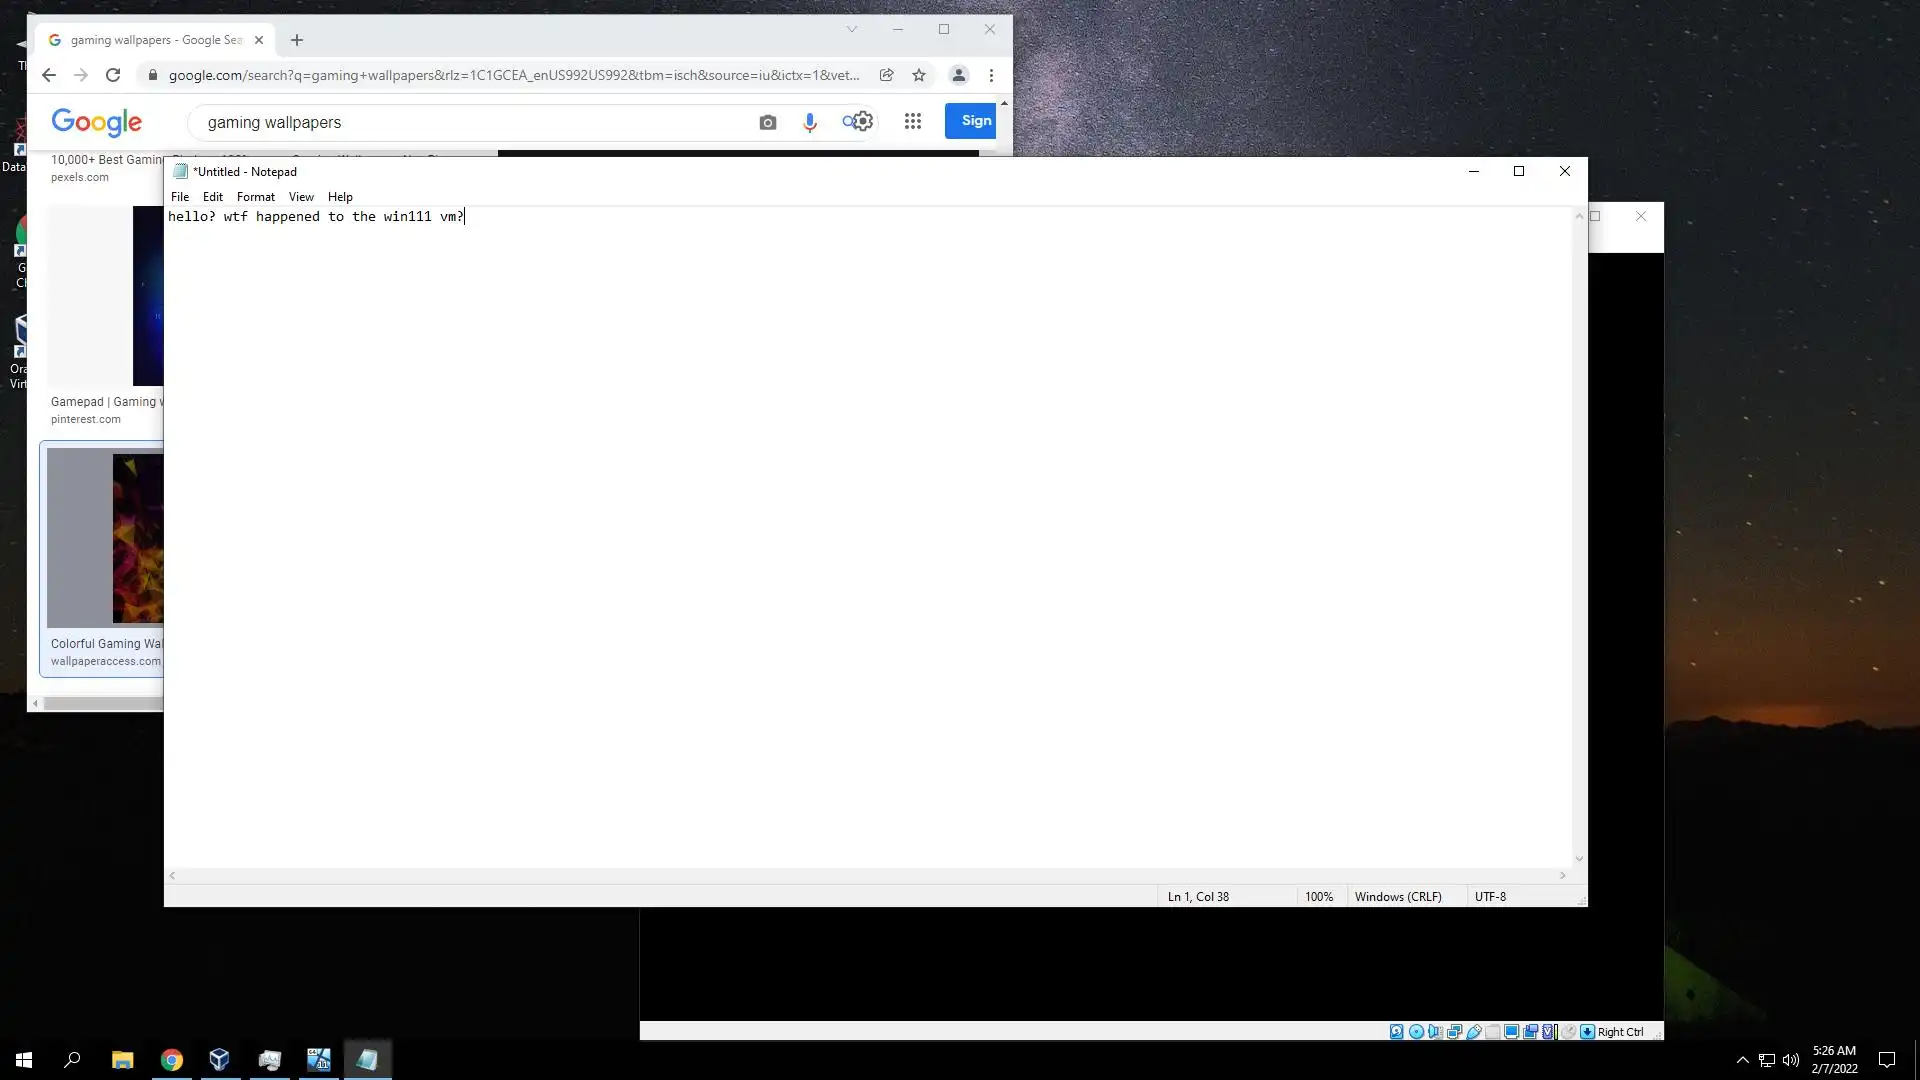Click the Google Sign in button
This screenshot has width=1920, height=1080.
pos(971,121)
